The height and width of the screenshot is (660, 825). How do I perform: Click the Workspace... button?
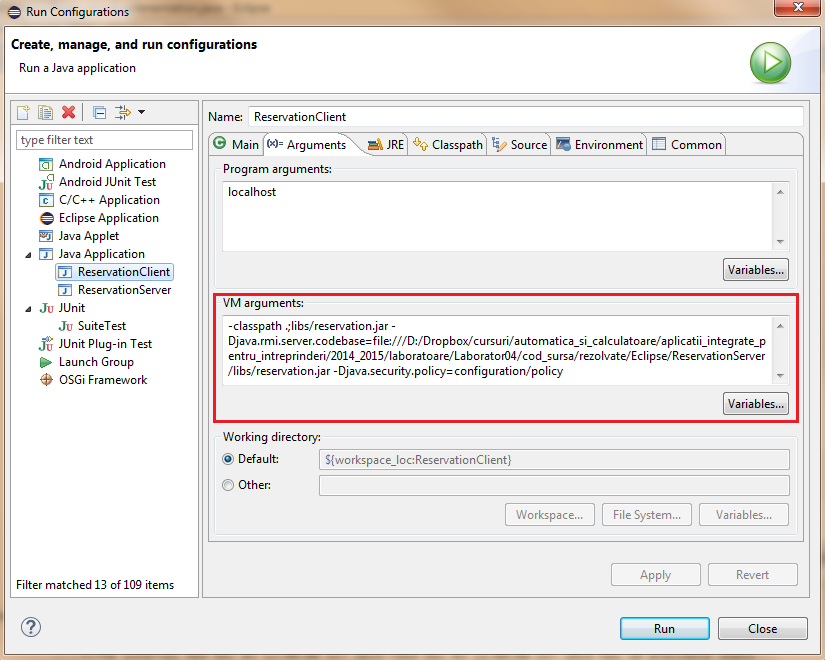[x=549, y=515]
